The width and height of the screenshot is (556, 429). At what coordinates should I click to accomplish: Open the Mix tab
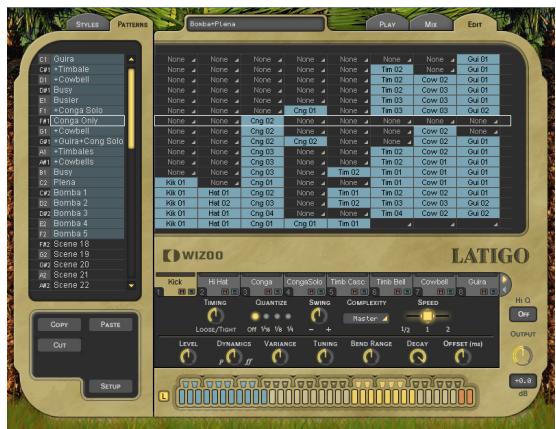pyautogui.click(x=431, y=24)
